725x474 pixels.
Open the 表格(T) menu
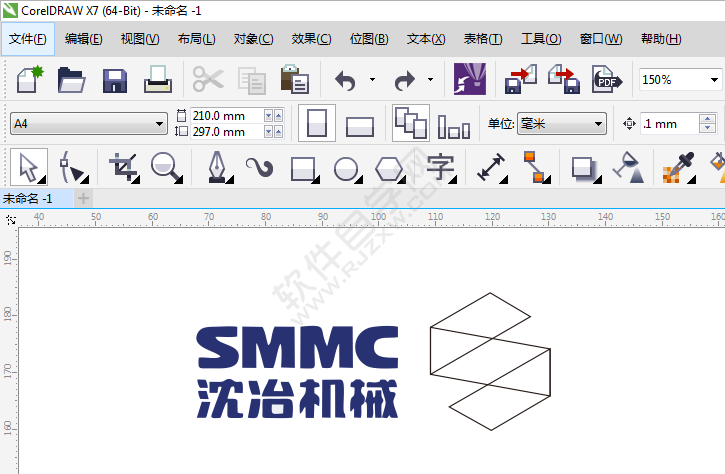[483, 39]
